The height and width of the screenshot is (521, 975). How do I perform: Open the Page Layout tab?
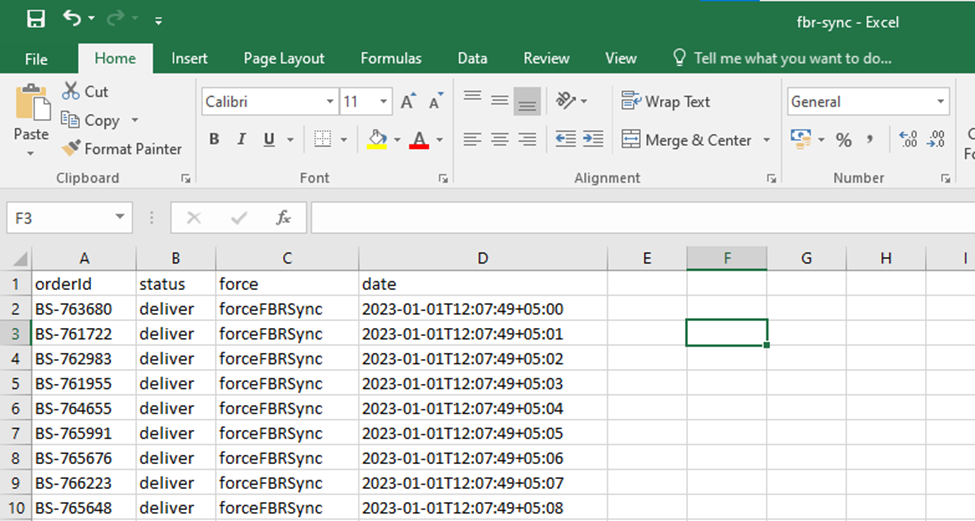tap(284, 59)
